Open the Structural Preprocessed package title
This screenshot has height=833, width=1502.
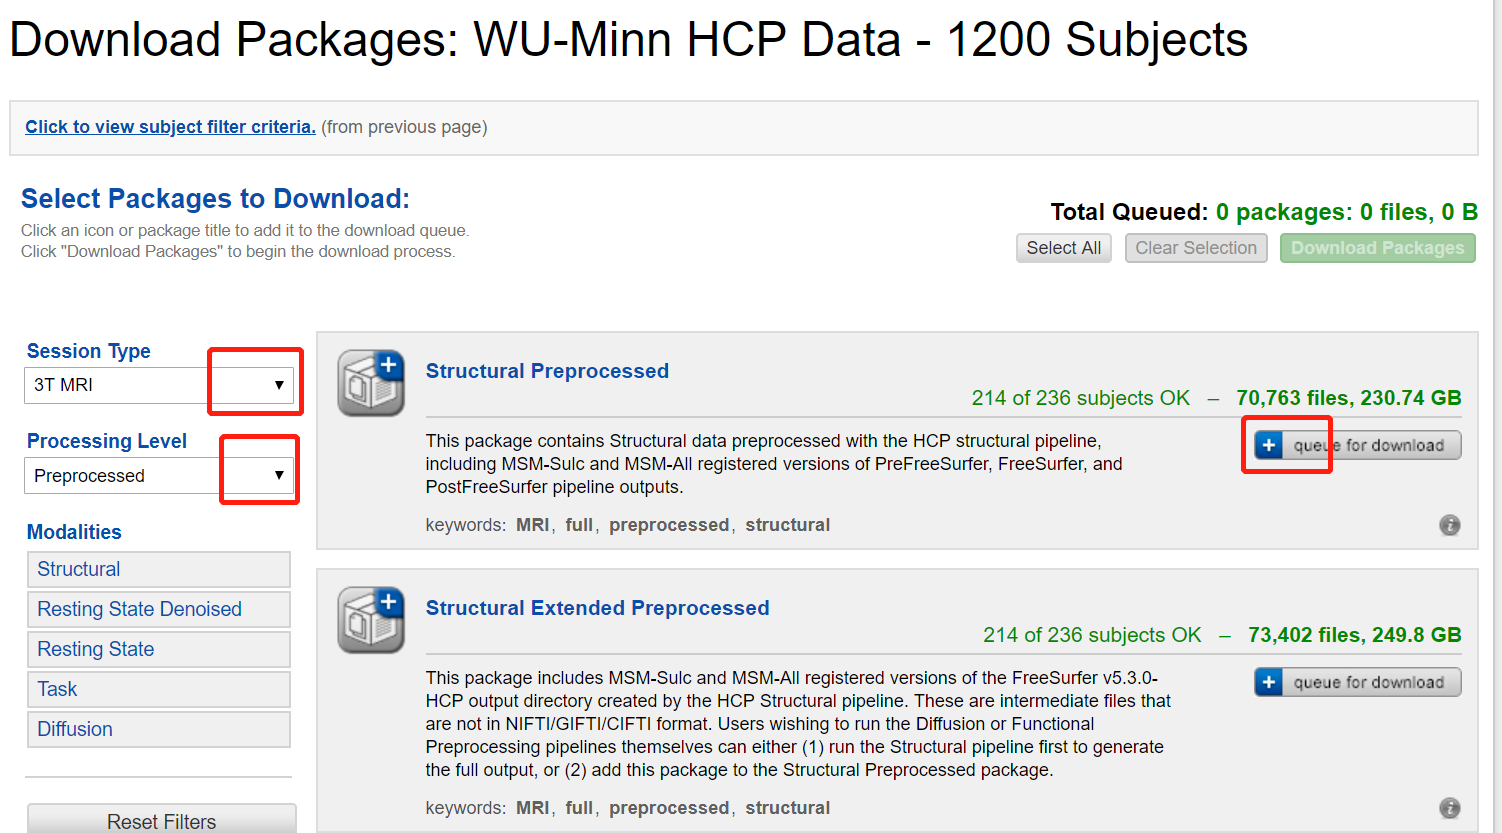coord(547,371)
